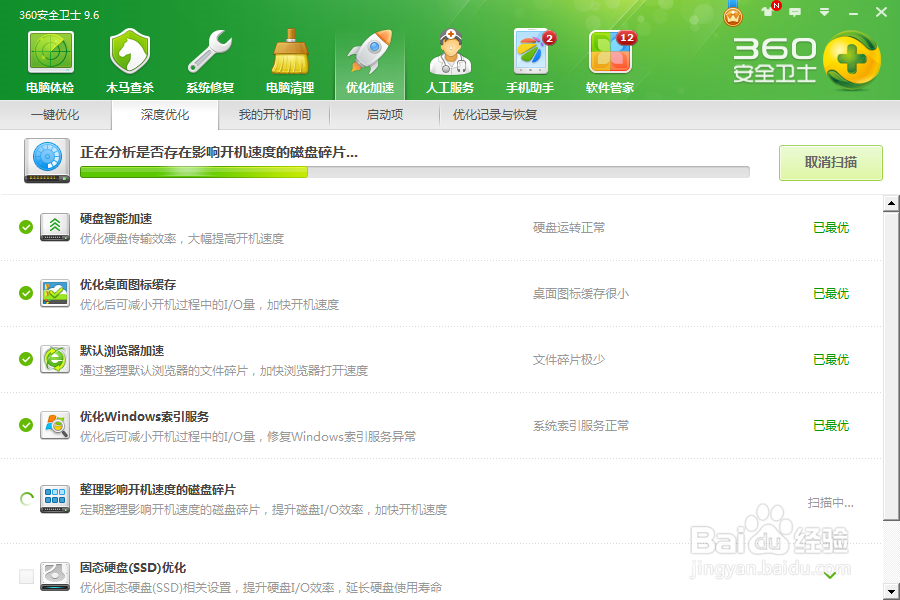Toggle the green check for 硬盘智能加速

(x=26, y=227)
